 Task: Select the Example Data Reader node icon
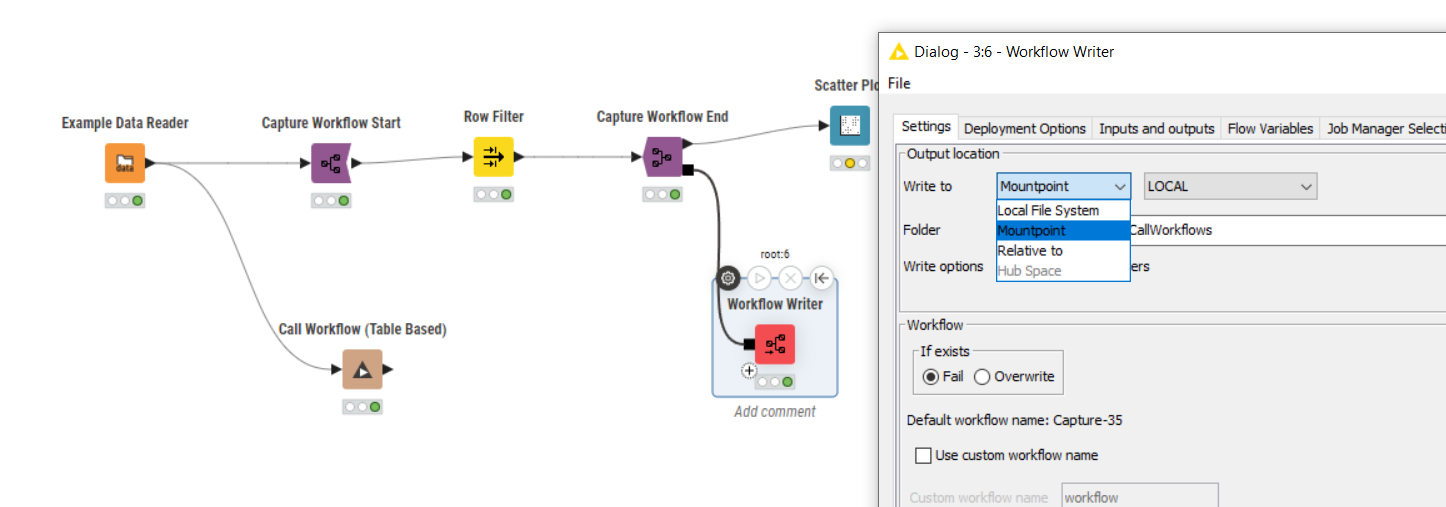click(125, 163)
